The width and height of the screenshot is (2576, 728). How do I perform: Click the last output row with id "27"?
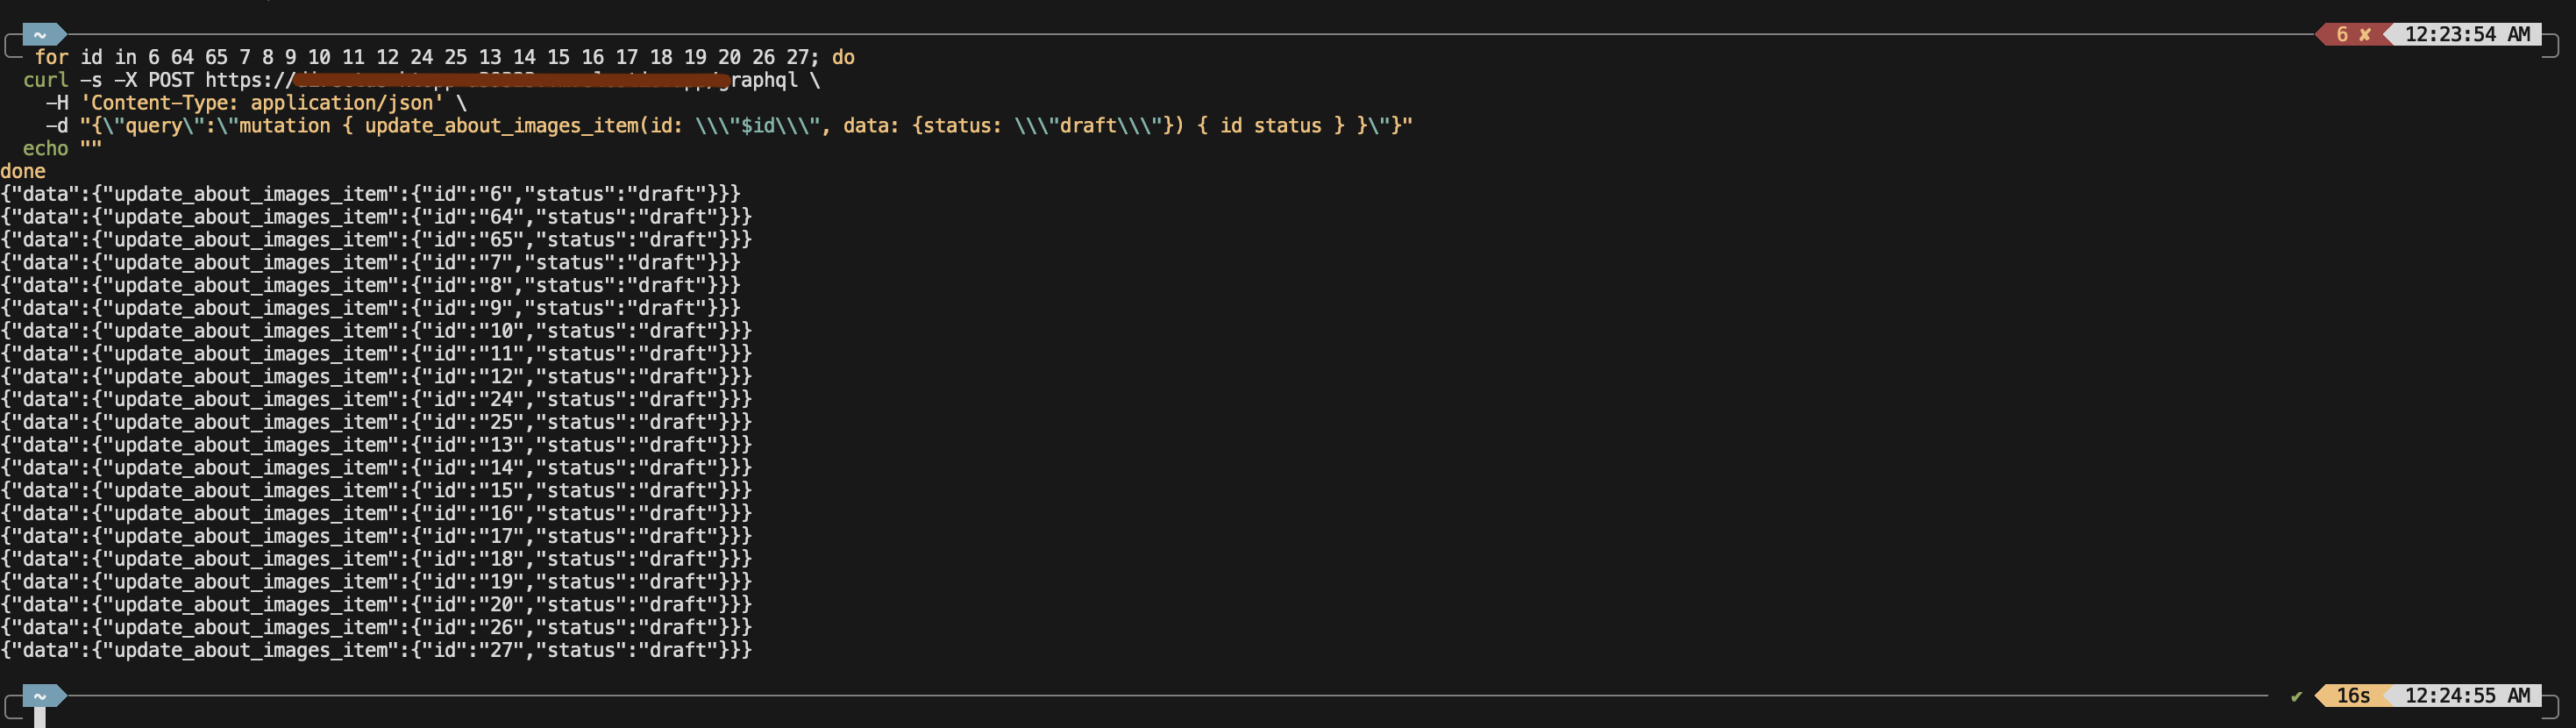coord(376,650)
